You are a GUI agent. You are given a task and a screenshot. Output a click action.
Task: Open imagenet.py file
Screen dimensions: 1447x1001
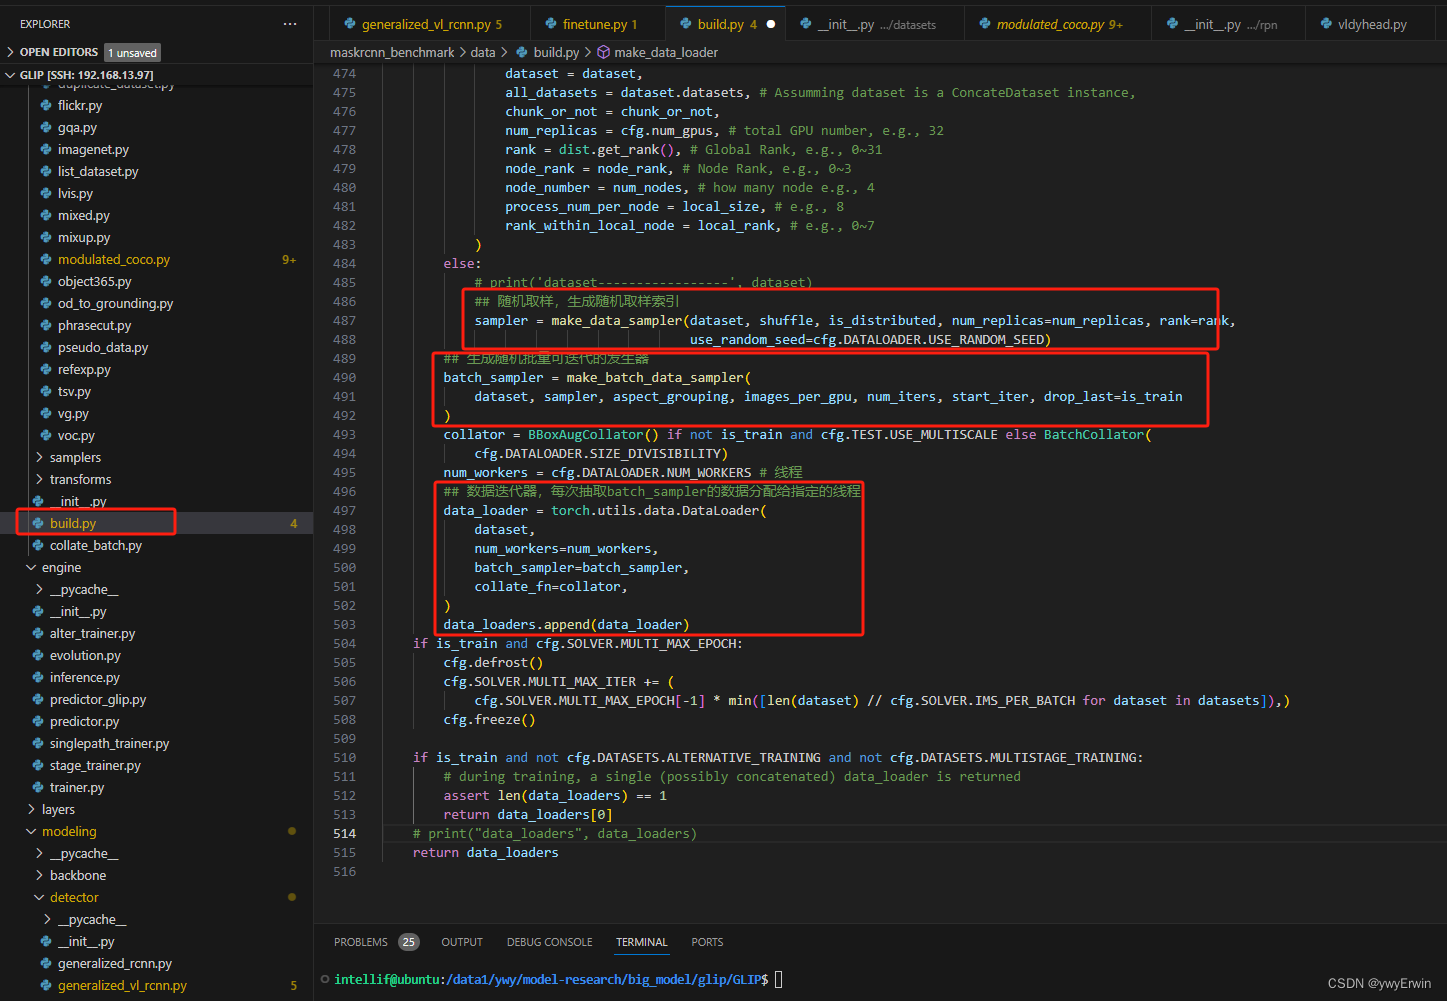(x=156, y=149)
